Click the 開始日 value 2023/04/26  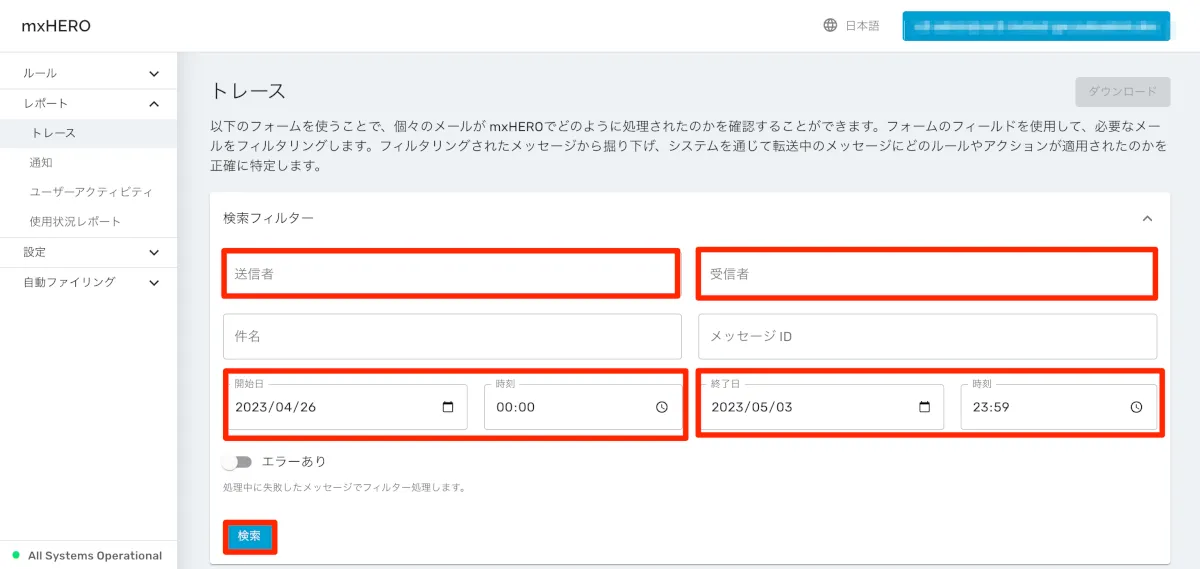point(276,407)
